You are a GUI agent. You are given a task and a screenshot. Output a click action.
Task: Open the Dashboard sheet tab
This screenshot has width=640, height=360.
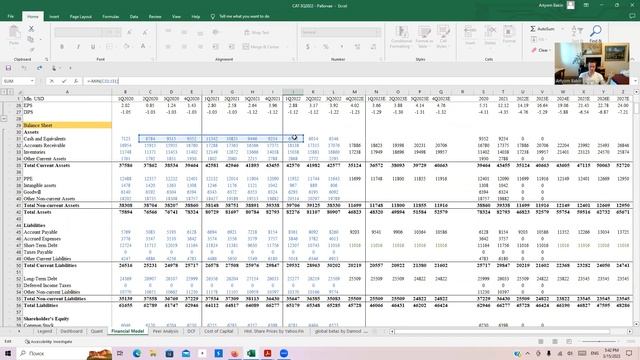[71, 331]
